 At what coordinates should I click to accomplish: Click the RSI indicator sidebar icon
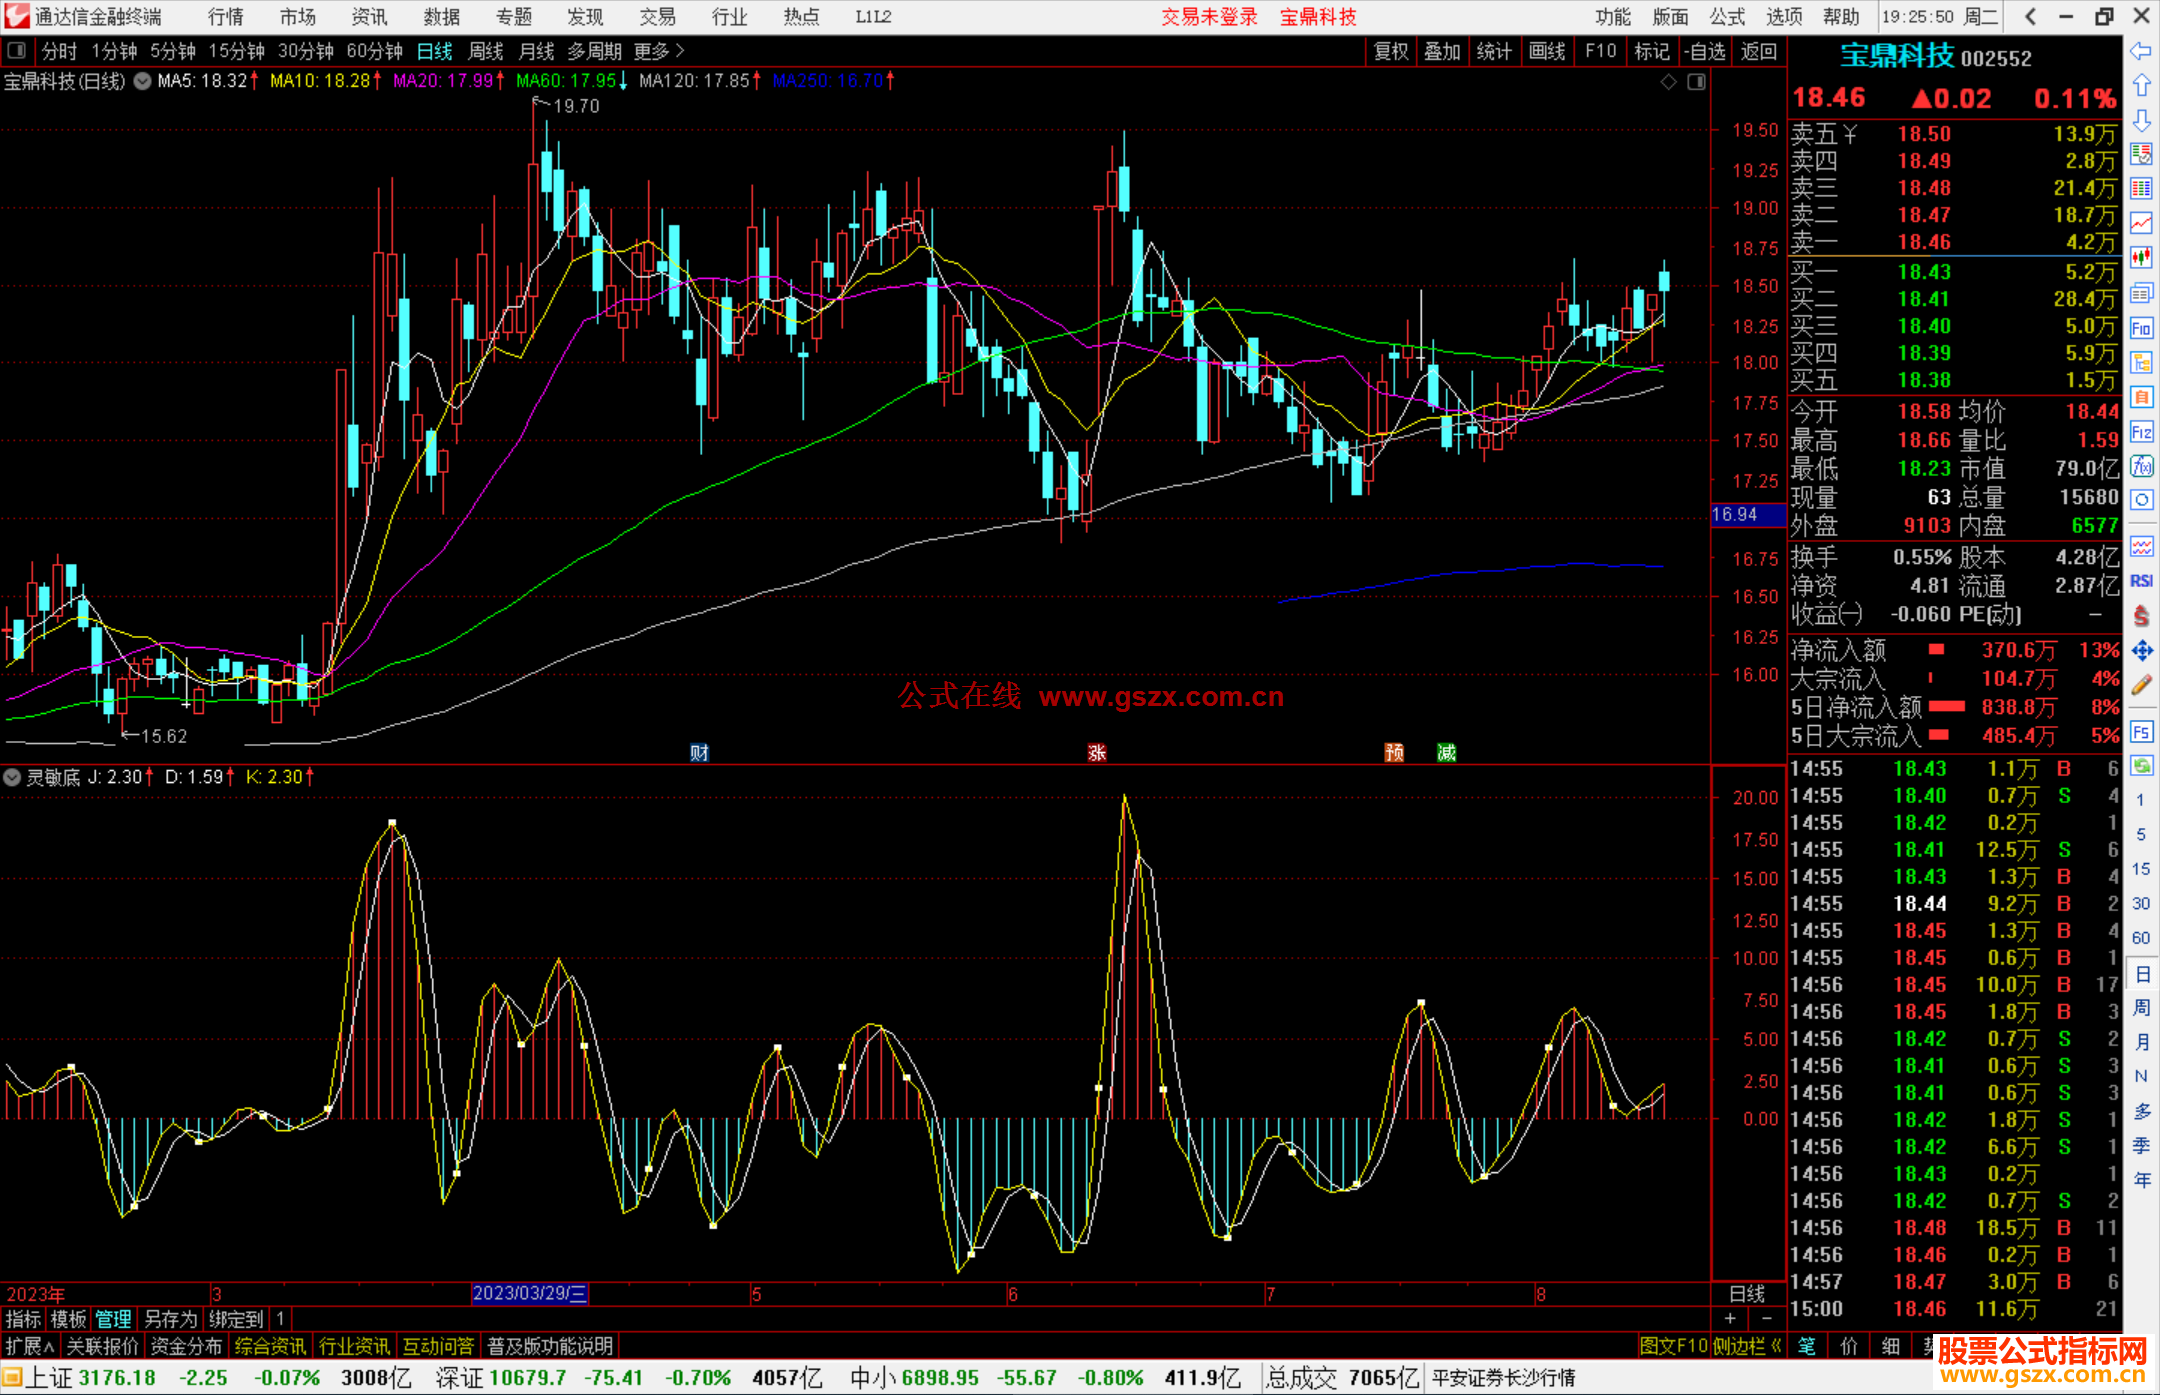(2141, 581)
